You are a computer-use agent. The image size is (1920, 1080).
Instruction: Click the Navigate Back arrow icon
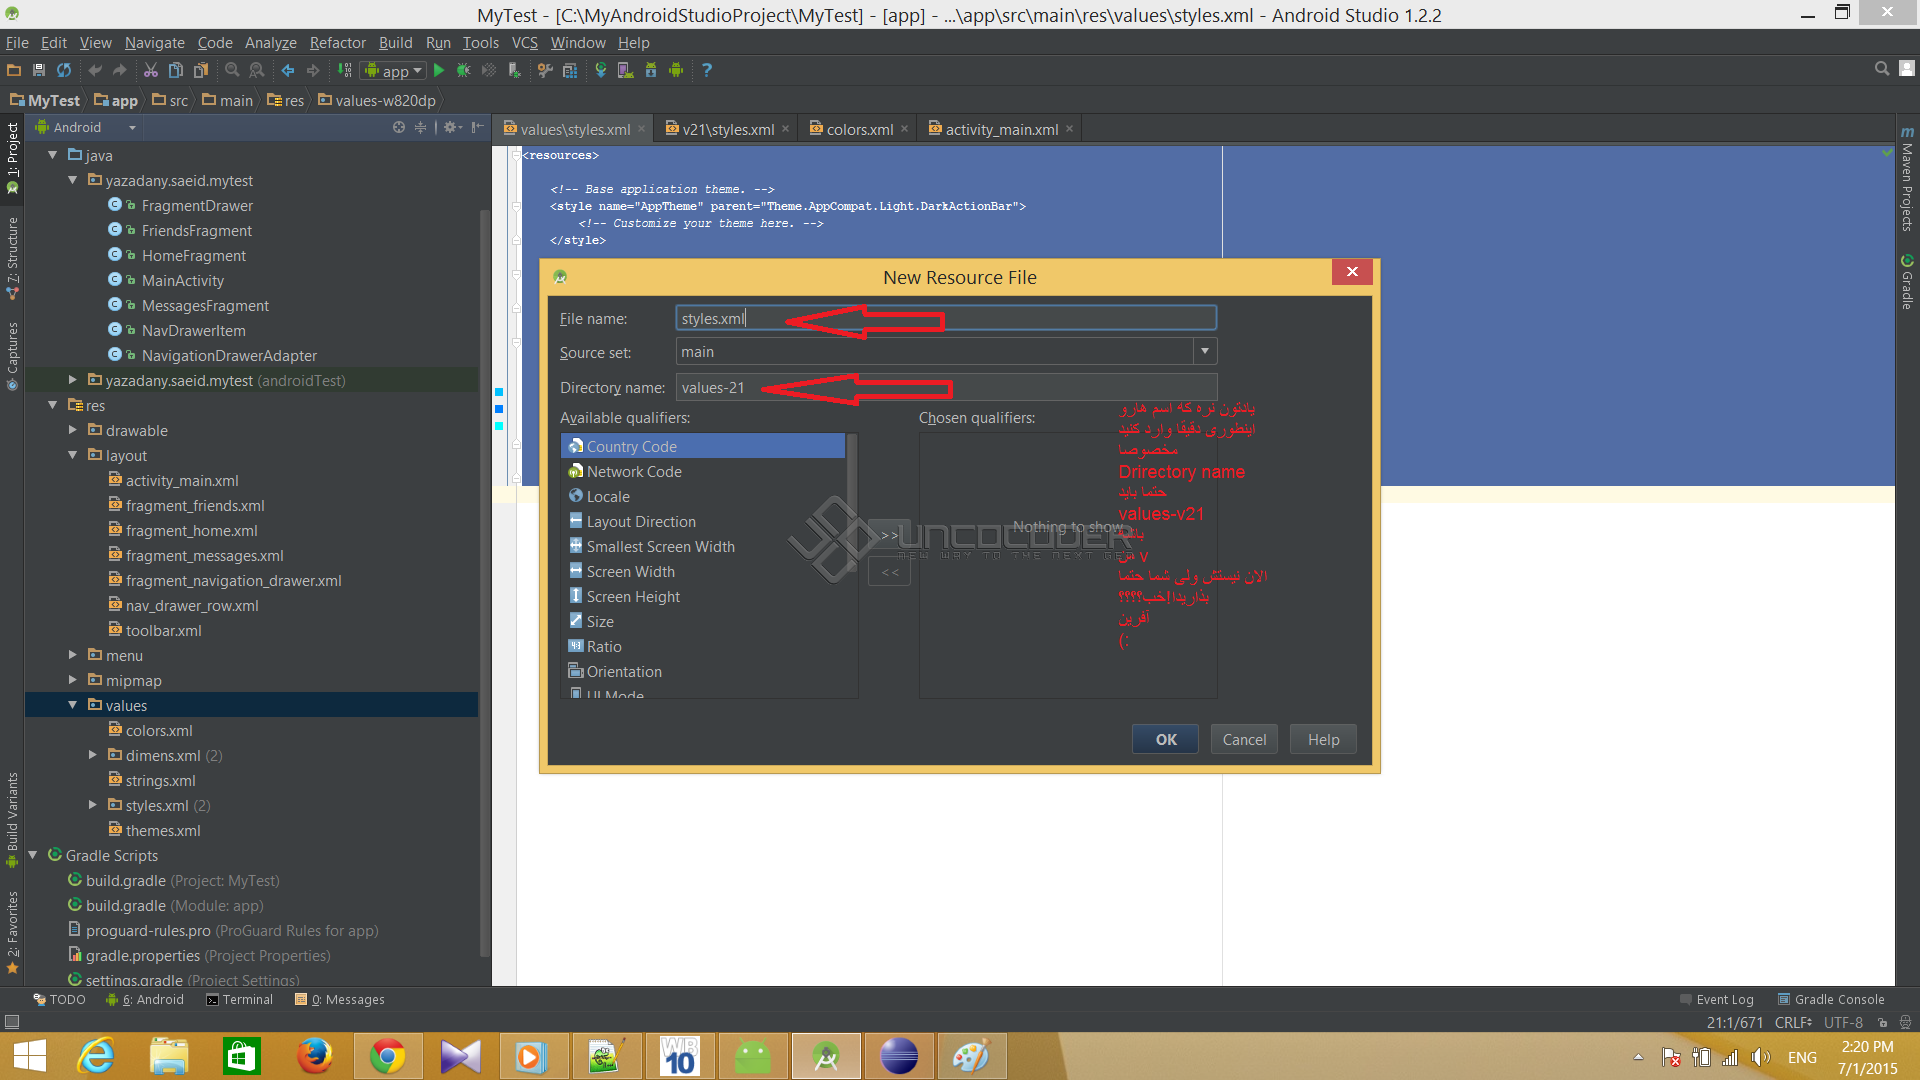tap(288, 70)
